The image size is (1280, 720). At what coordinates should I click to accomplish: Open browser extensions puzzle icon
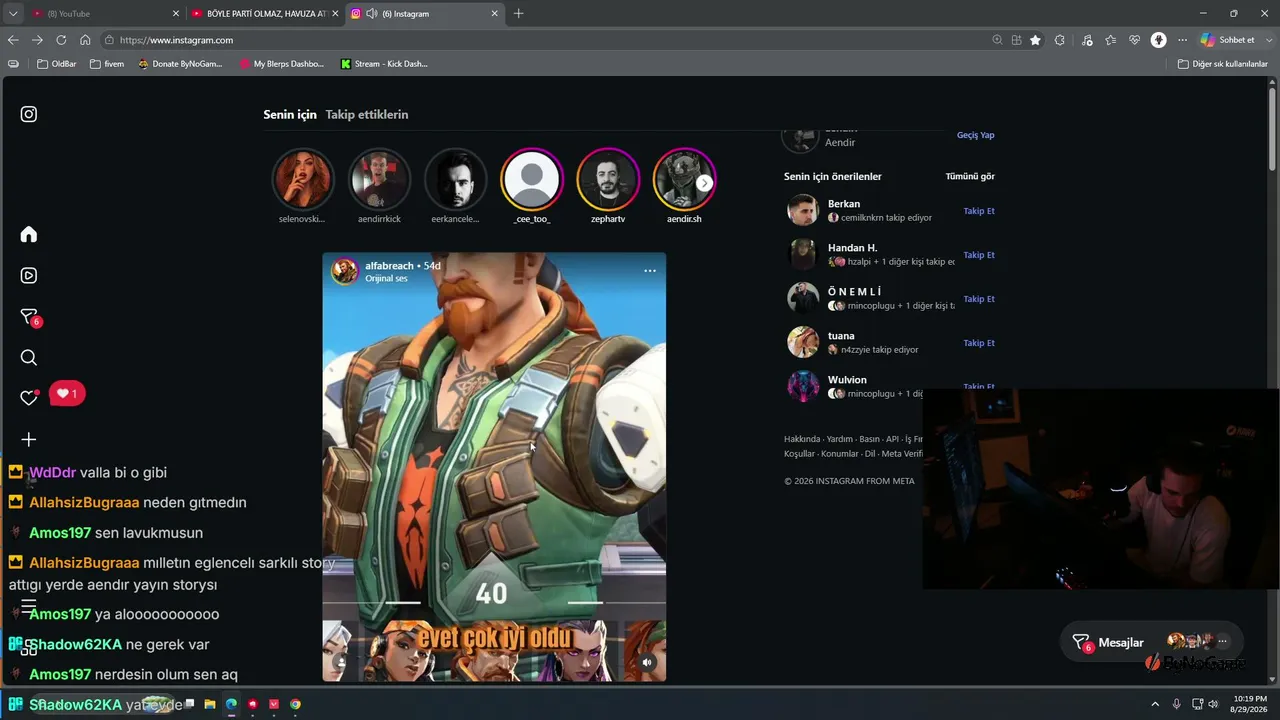coord(1060,40)
